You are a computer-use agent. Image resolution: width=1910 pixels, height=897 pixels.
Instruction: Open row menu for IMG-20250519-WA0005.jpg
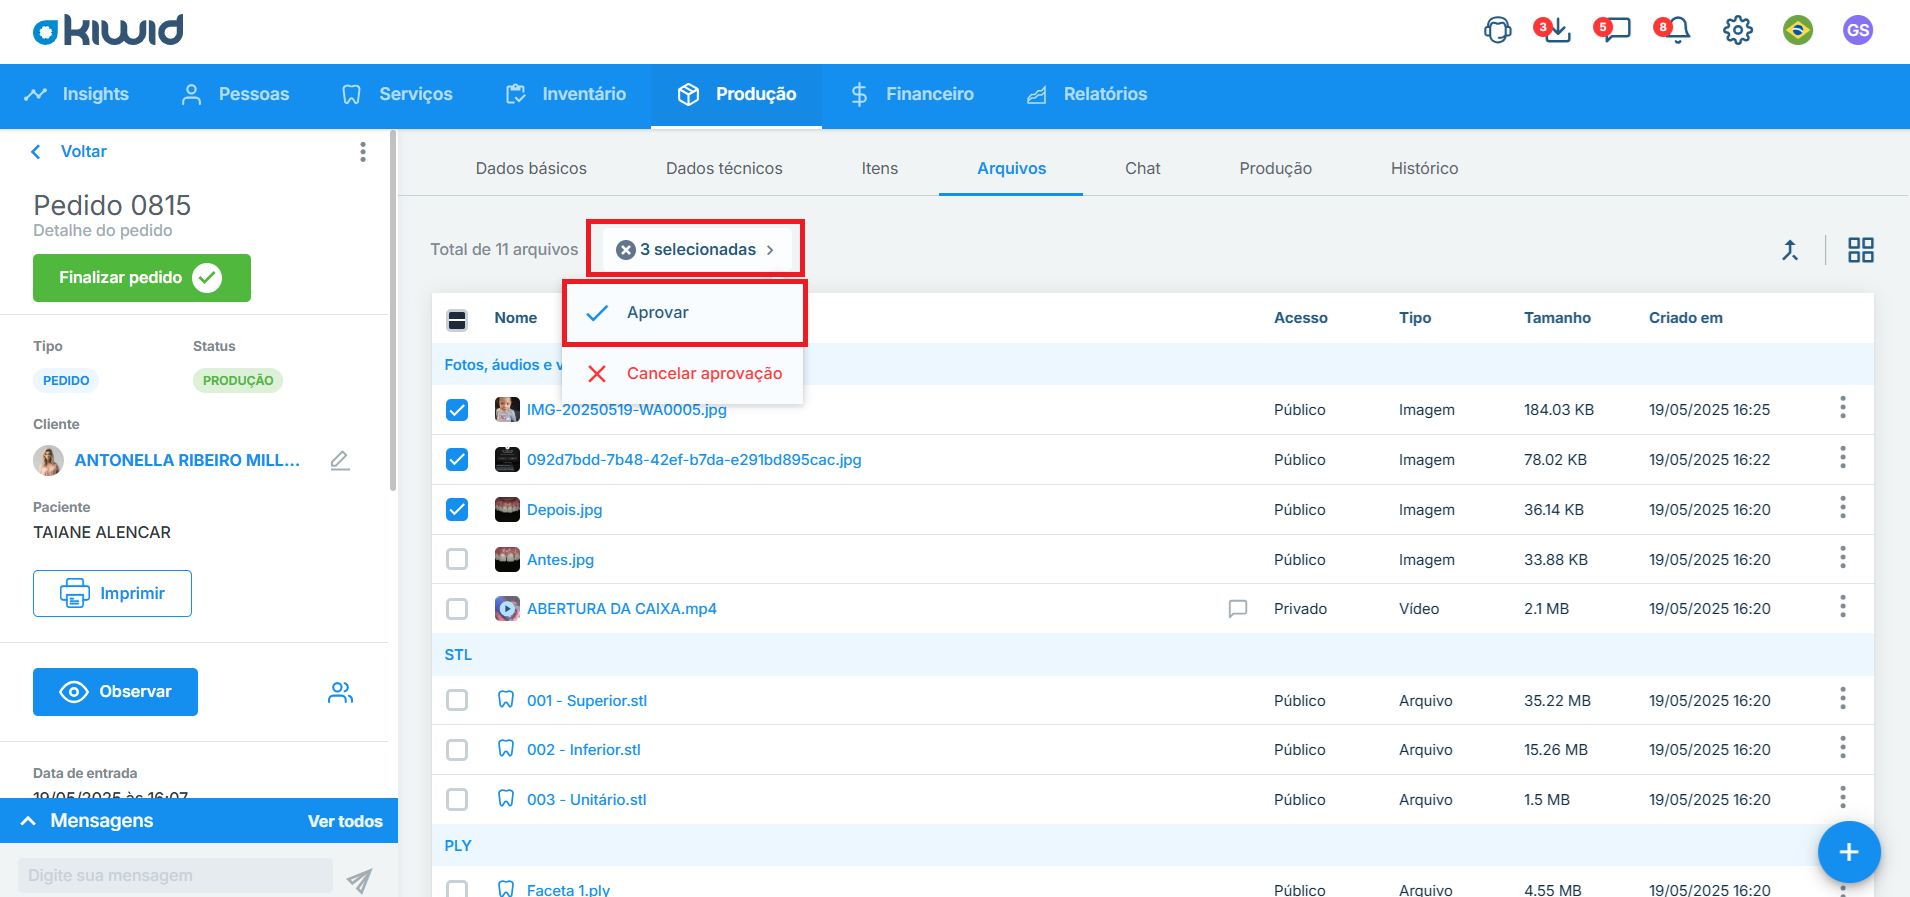1842,408
